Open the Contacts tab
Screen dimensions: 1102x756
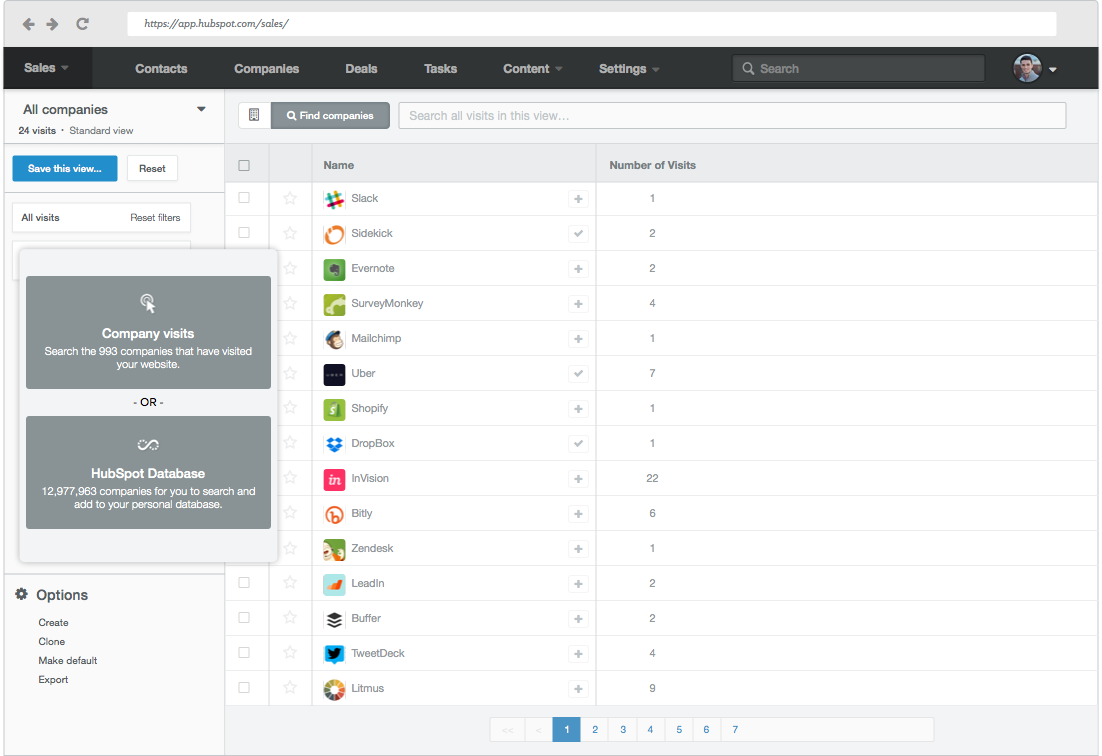click(x=161, y=69)
